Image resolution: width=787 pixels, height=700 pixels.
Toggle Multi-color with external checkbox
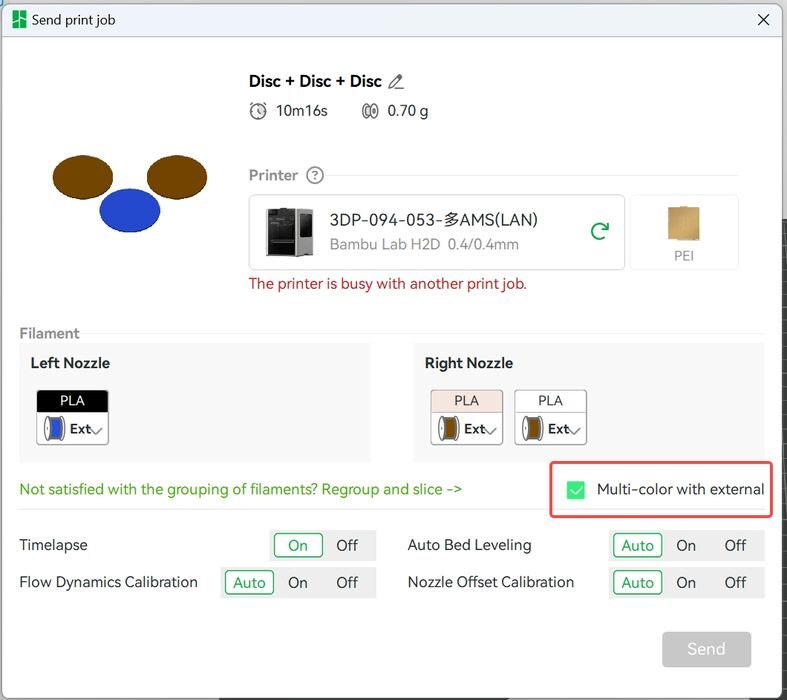[576, 490]
